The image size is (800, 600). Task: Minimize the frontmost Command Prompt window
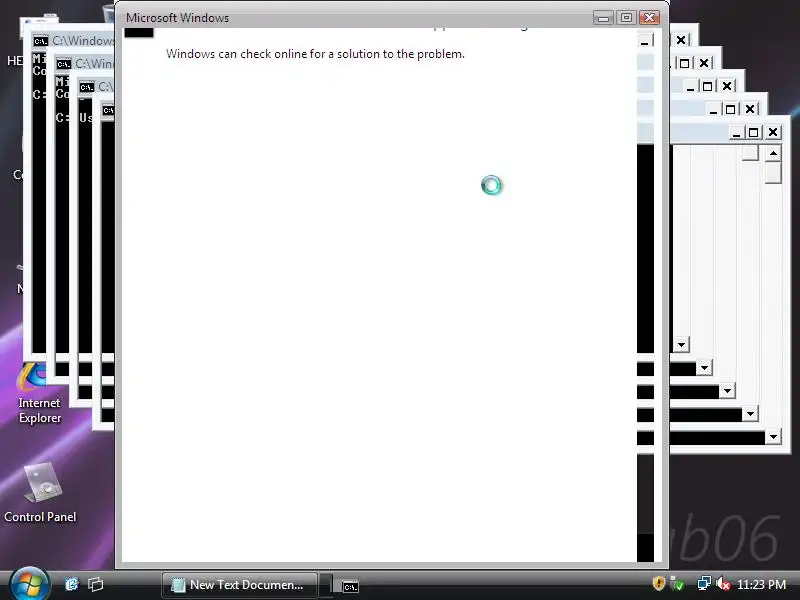pyautogui.click(x=735, y=132)
